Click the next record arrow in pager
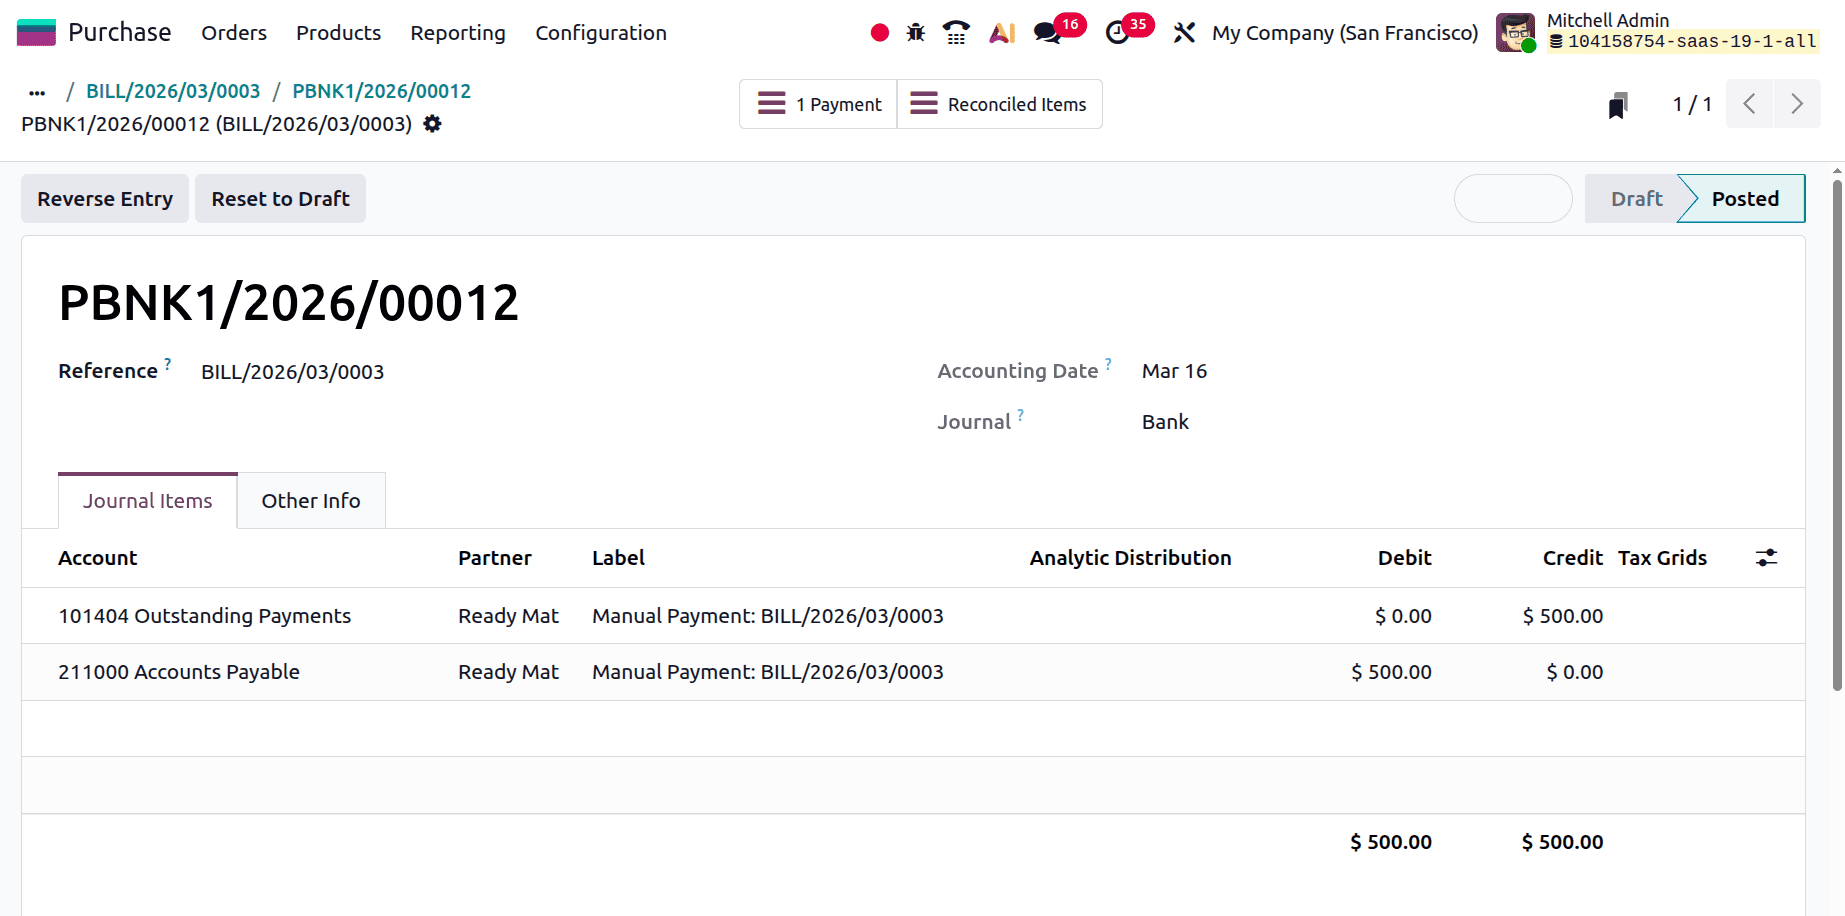Screen dimensions: 1845x916 [x=1797, y=104]
